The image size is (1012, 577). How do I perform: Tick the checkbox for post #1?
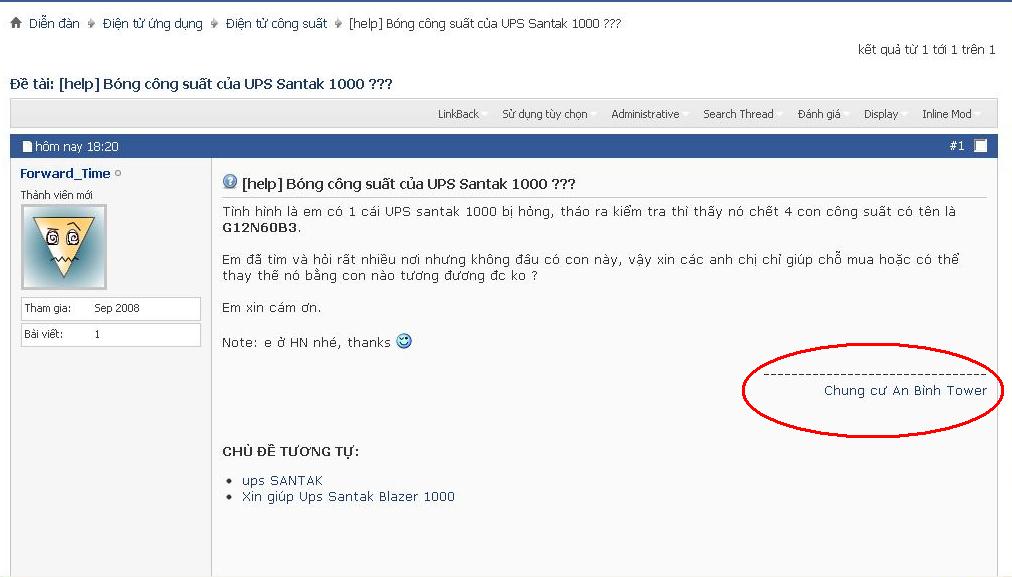click(x=980, y=146)
